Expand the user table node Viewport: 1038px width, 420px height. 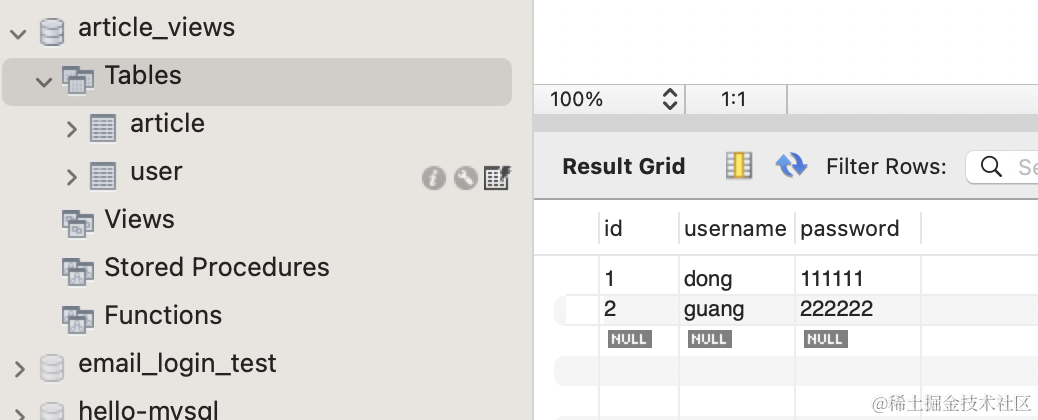(71, 177)
